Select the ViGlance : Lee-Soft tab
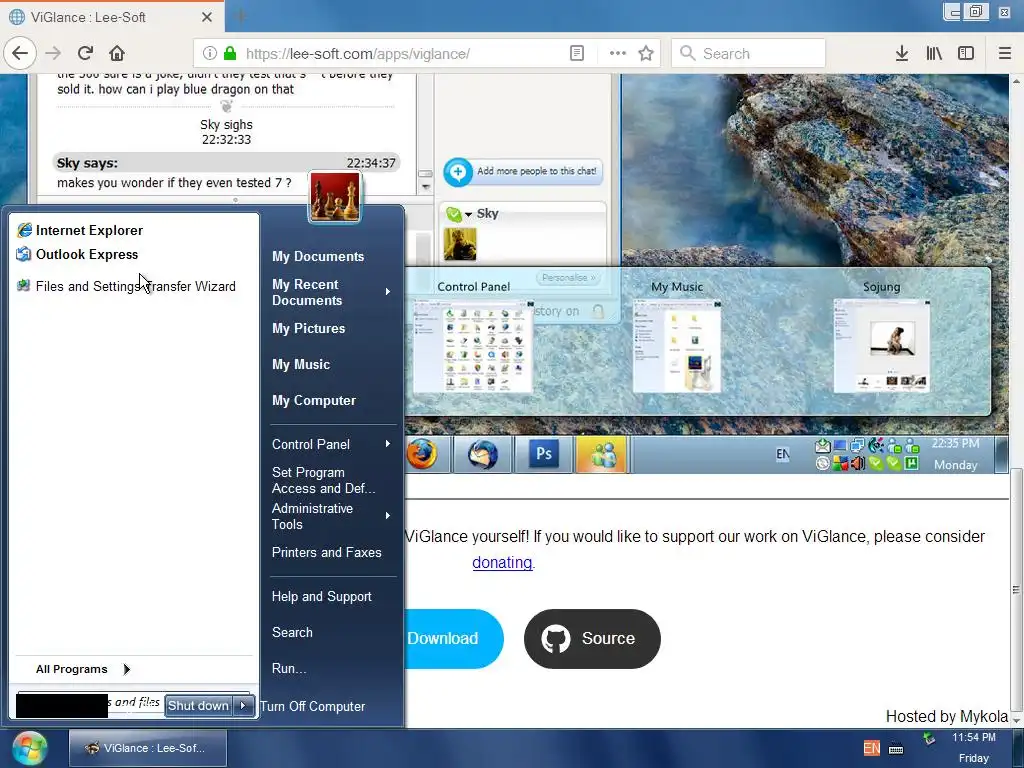Screen dimensions: 1024x768 [x=112, y=17]
